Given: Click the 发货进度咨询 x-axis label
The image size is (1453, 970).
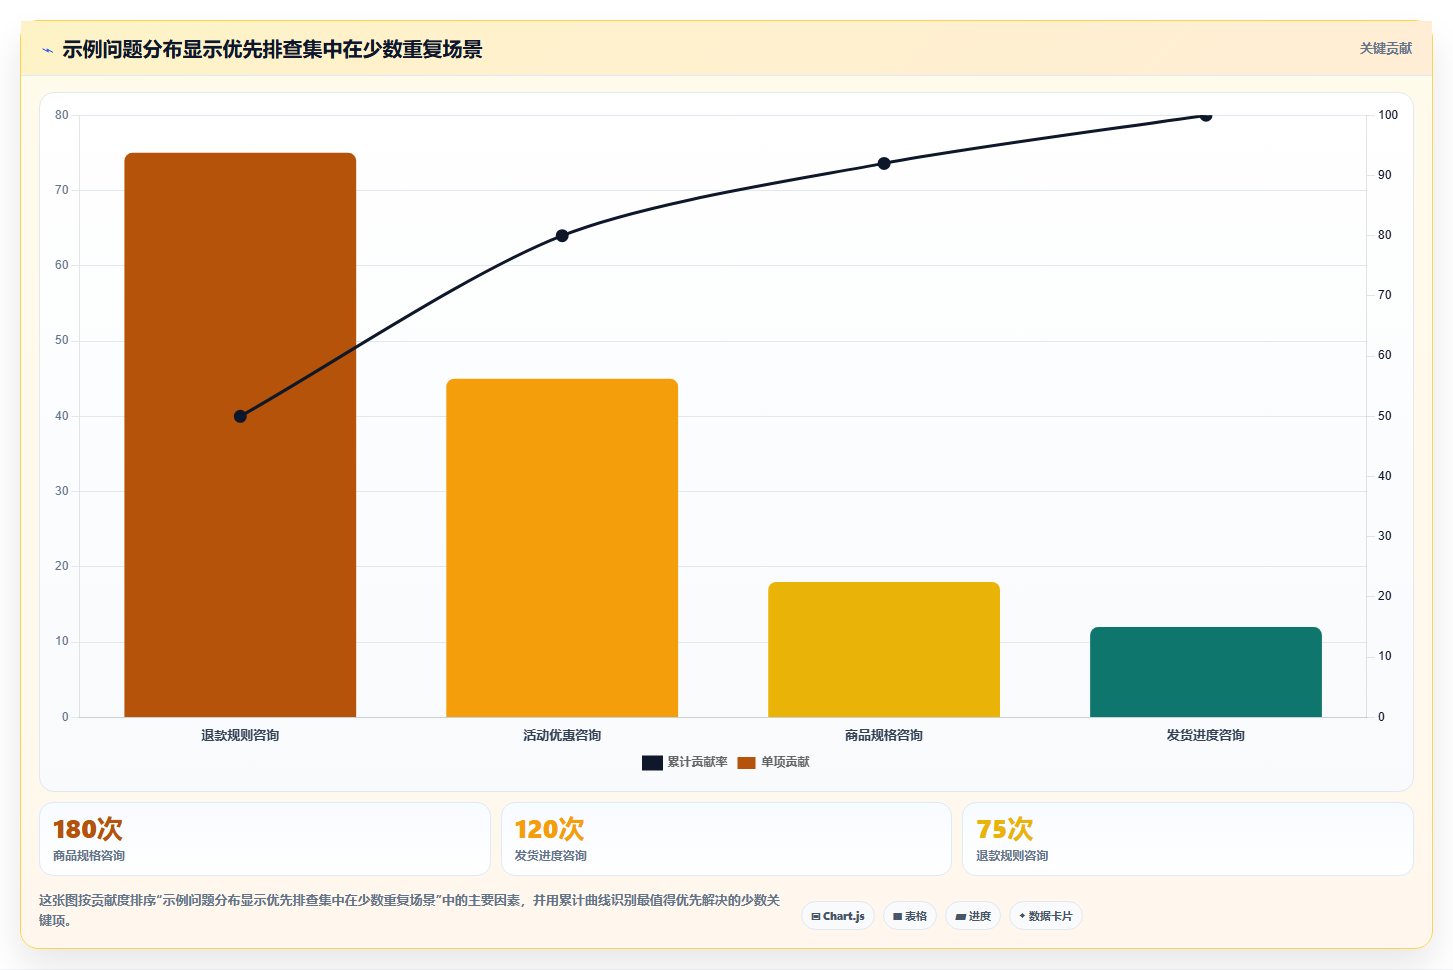Looking at the screenshot, I should [x=1206, y=735].
